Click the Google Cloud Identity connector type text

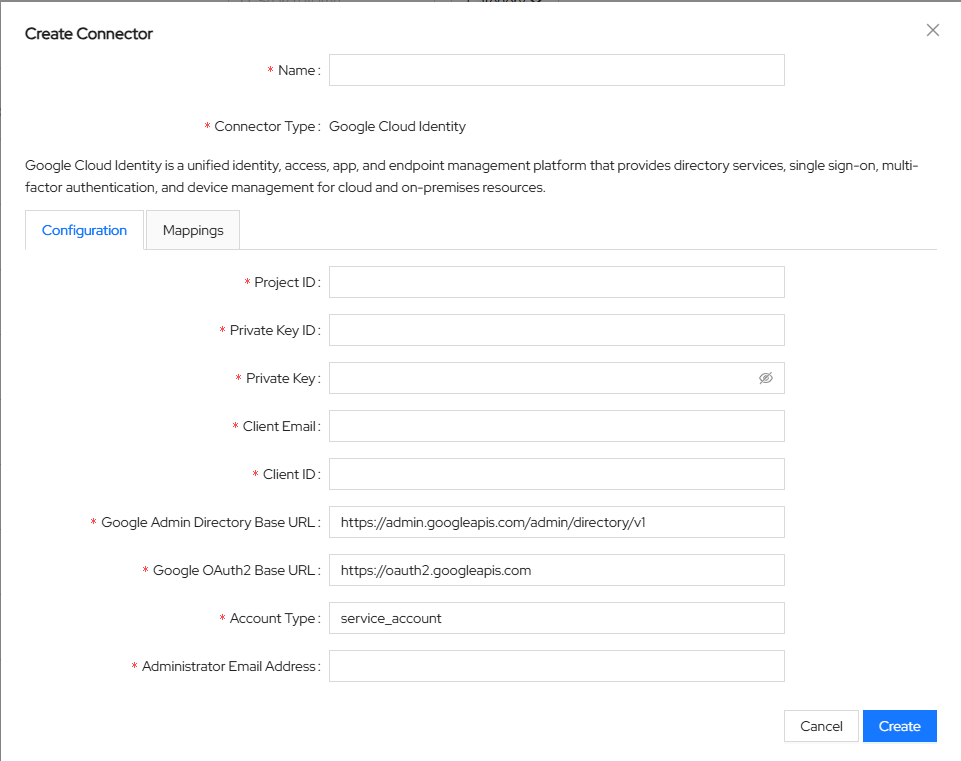click(x=397, y=126)
